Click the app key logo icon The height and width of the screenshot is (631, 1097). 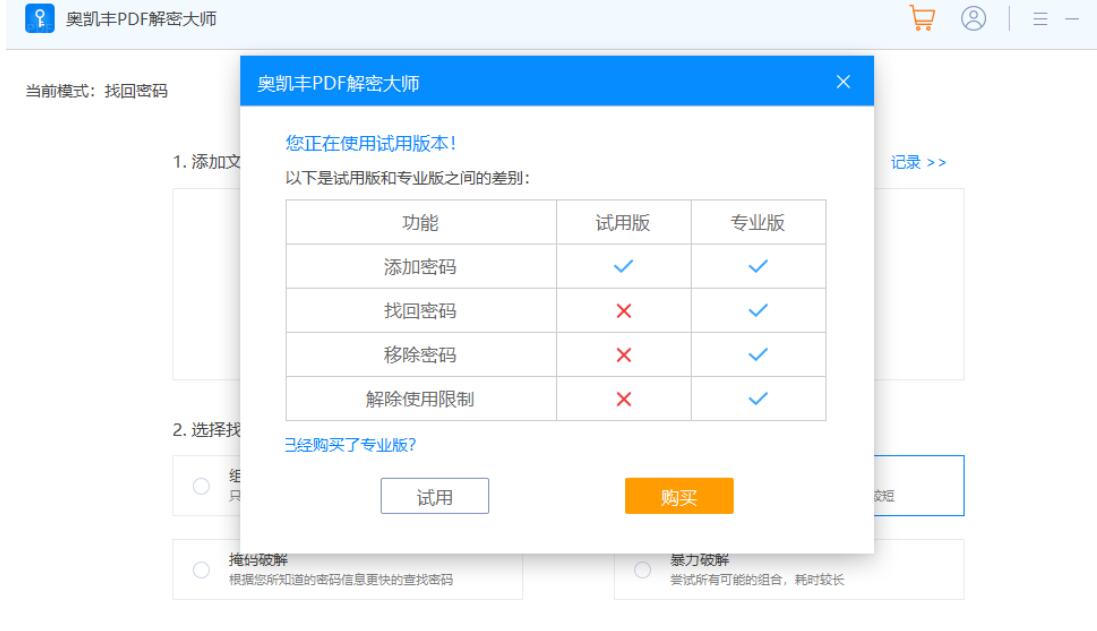pyautogui.click(x=39, y=18)
